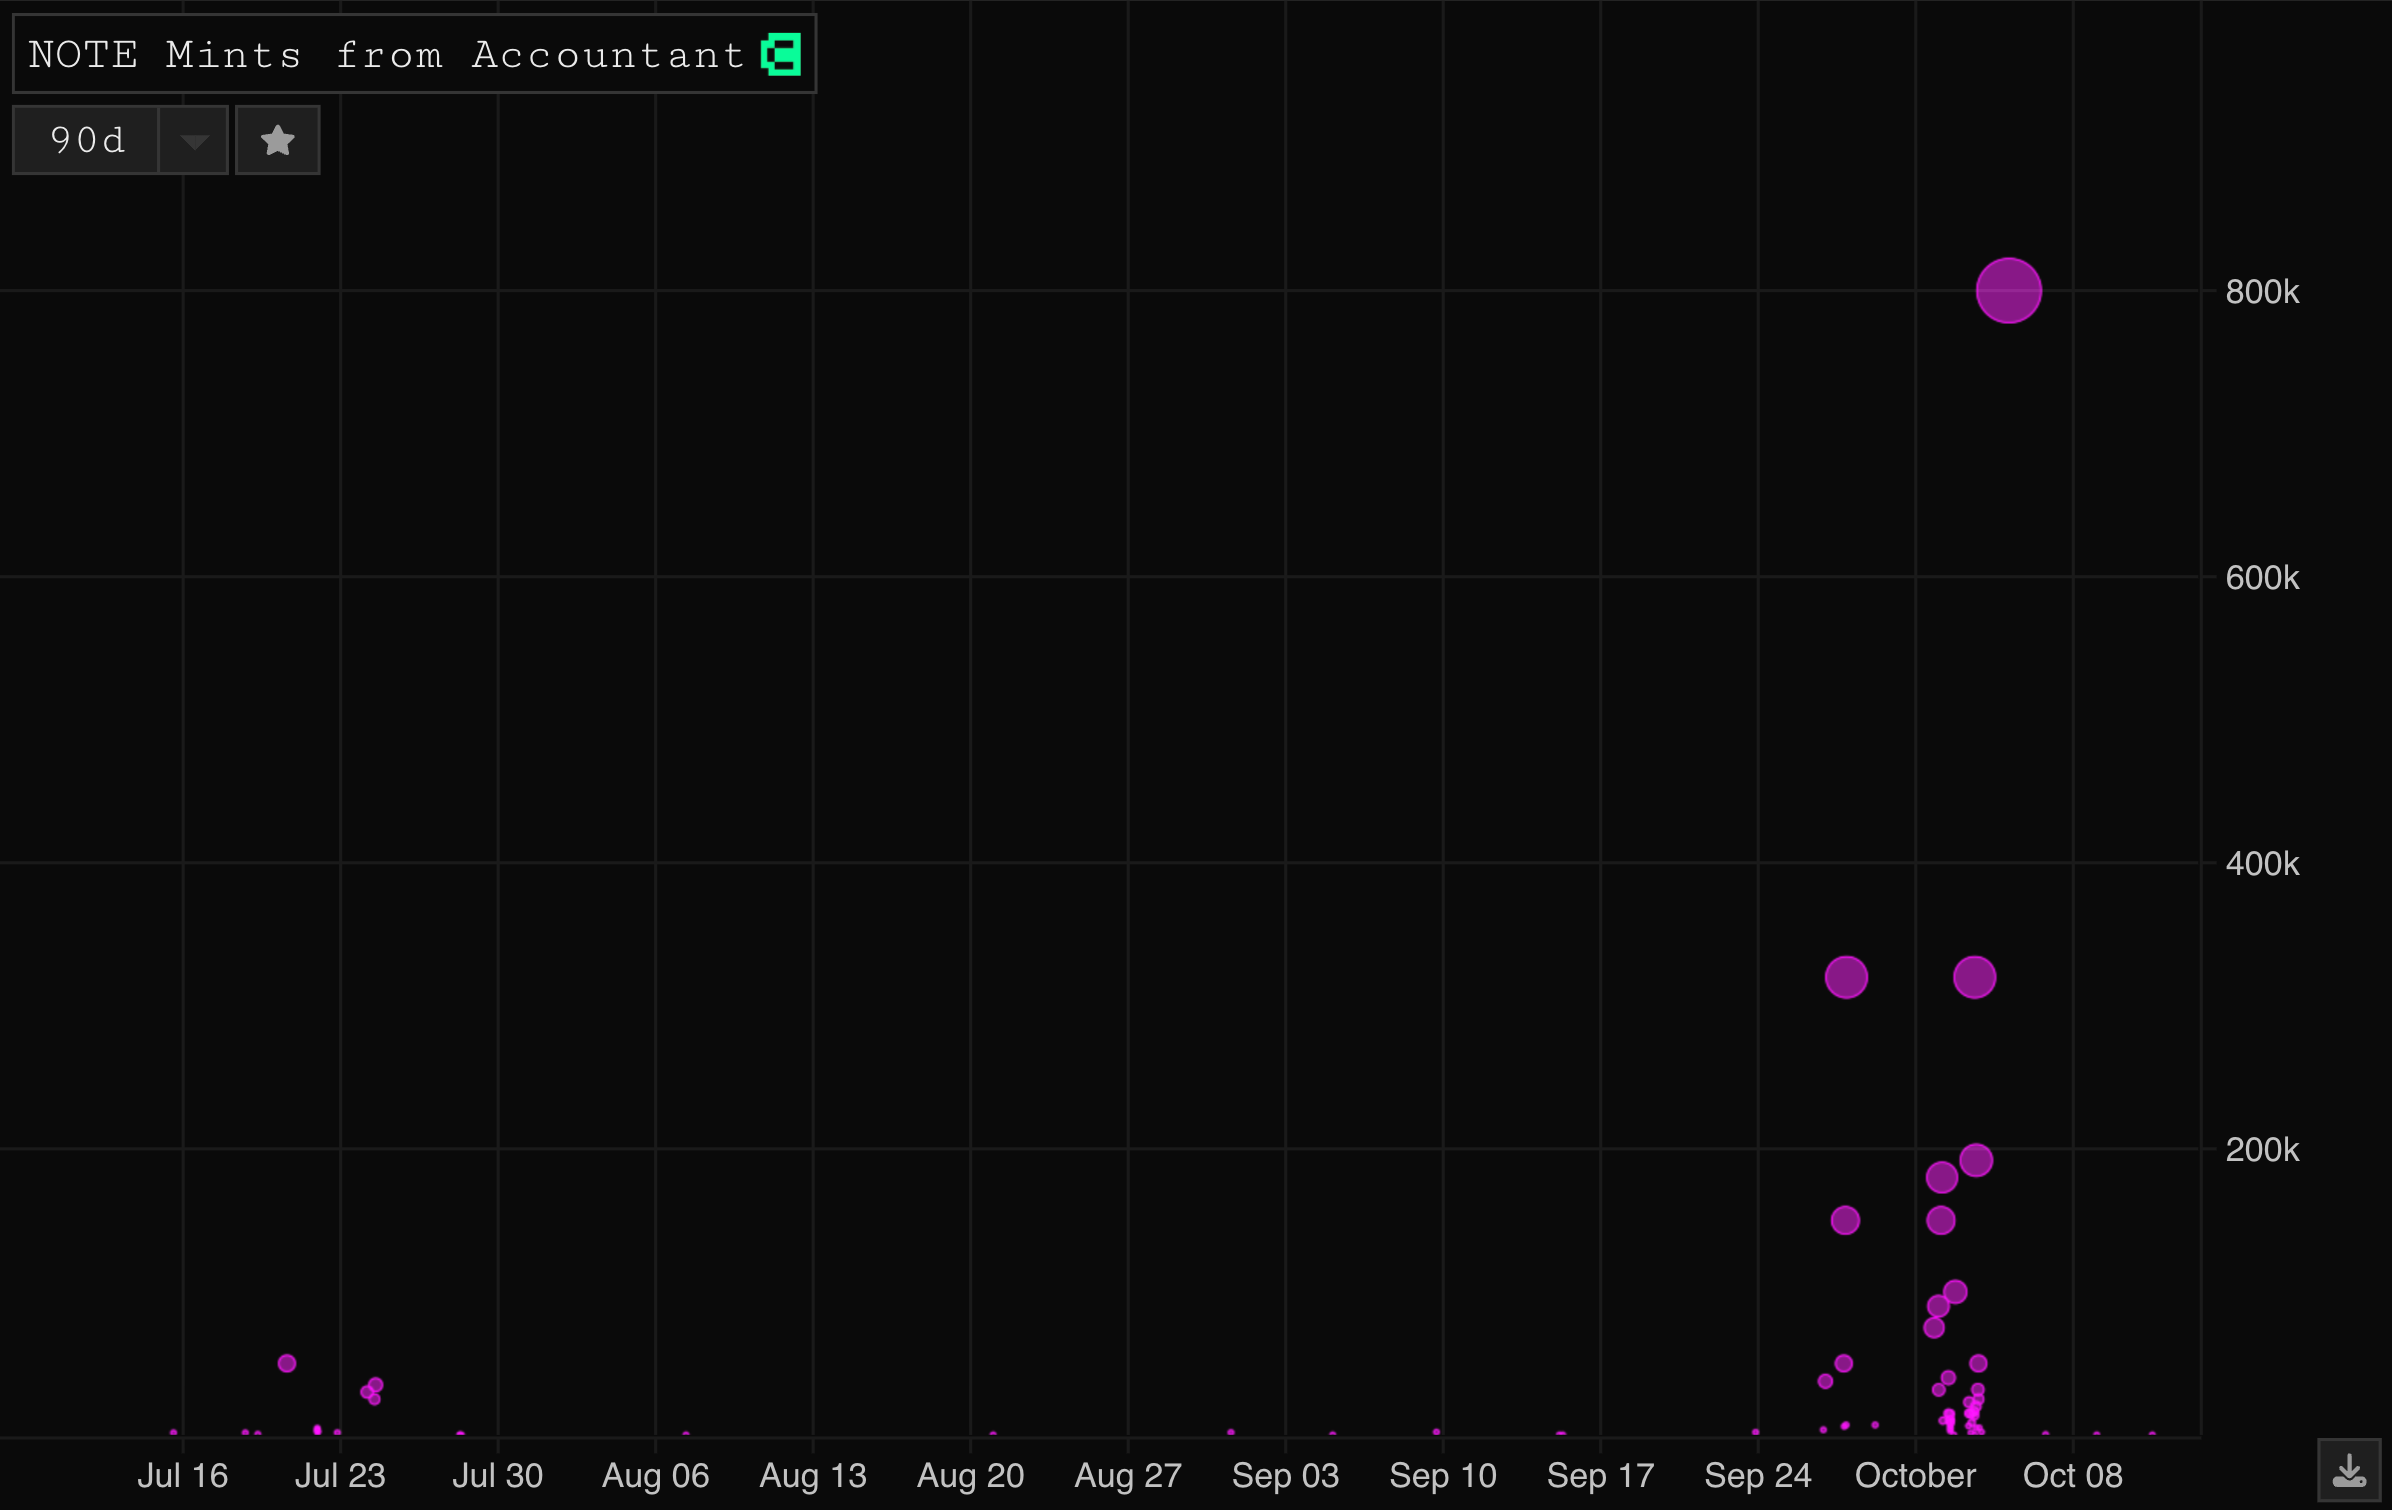The height and width of the screenshot is (1510, 2392).
Task: Click the NOTE Mints from Accountant title
Action: pos(386,55)
